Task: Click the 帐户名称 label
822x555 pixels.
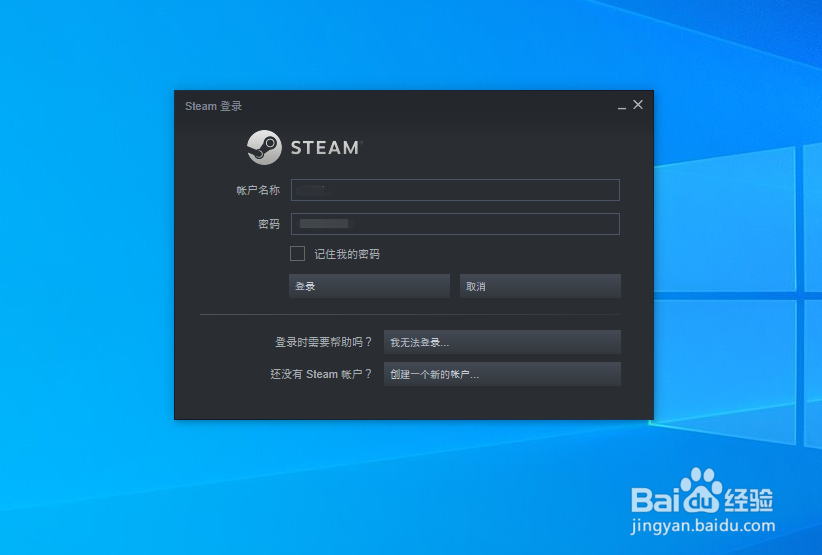Action: pyautogui.click(x=258, y=190)
